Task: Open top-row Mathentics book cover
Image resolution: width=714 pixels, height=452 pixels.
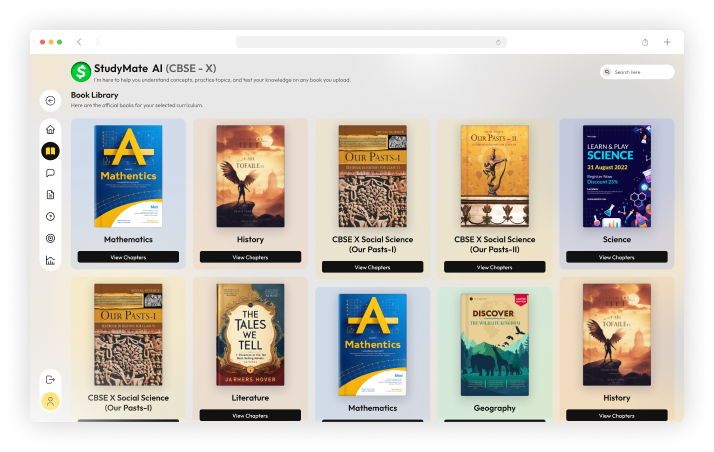Action: pyautogui.click(x=128, y=176)
